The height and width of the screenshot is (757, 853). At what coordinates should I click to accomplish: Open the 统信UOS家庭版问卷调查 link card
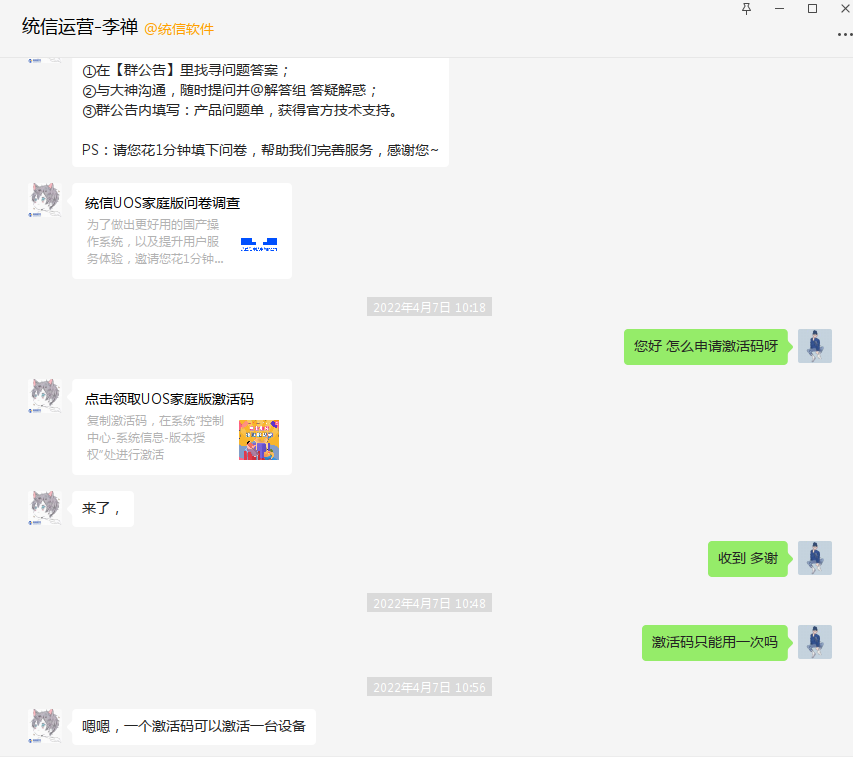(x=182, y=231)
